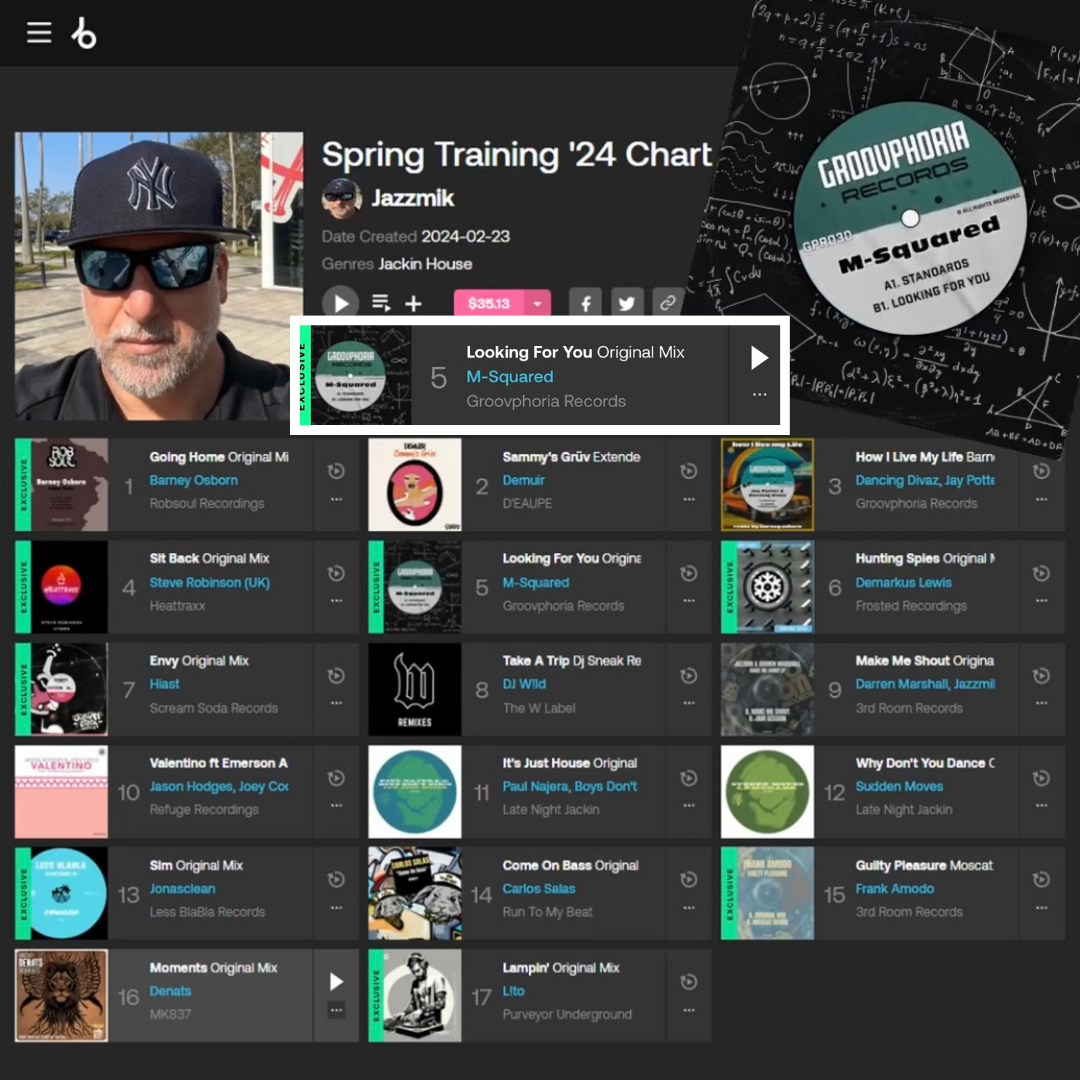Open more options for highlighted Looking For You

pyautogui.click(x=760, y=395)
